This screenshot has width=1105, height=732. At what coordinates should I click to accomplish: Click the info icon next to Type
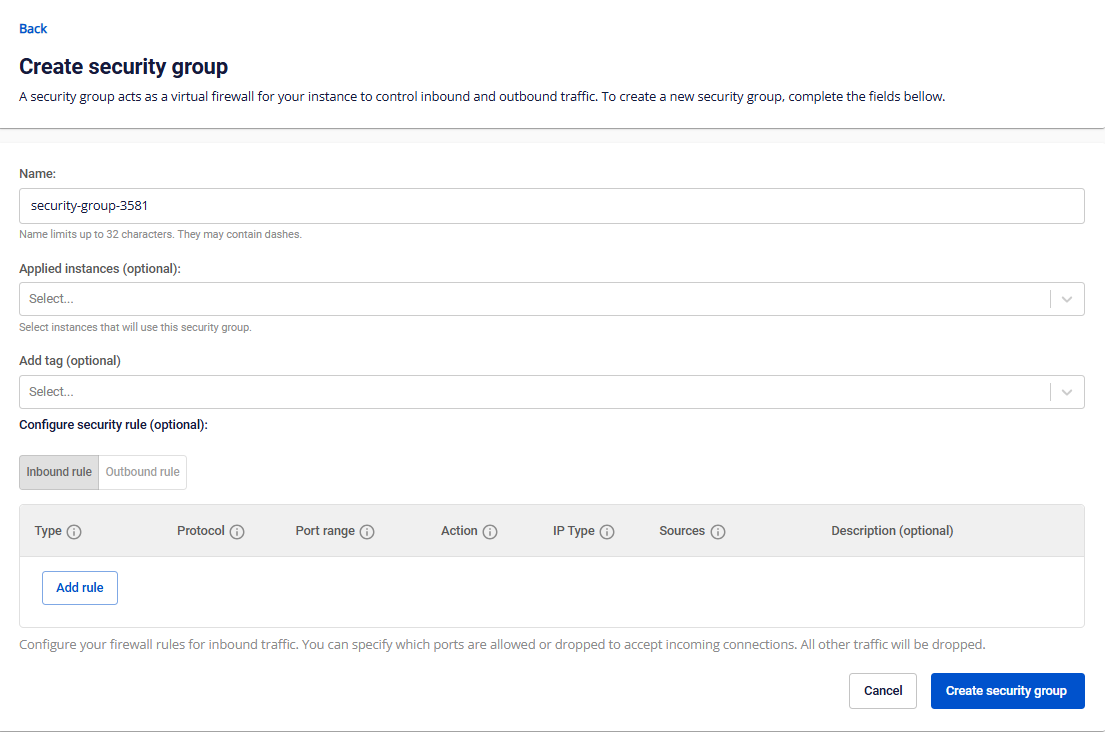tap(74, 532)
